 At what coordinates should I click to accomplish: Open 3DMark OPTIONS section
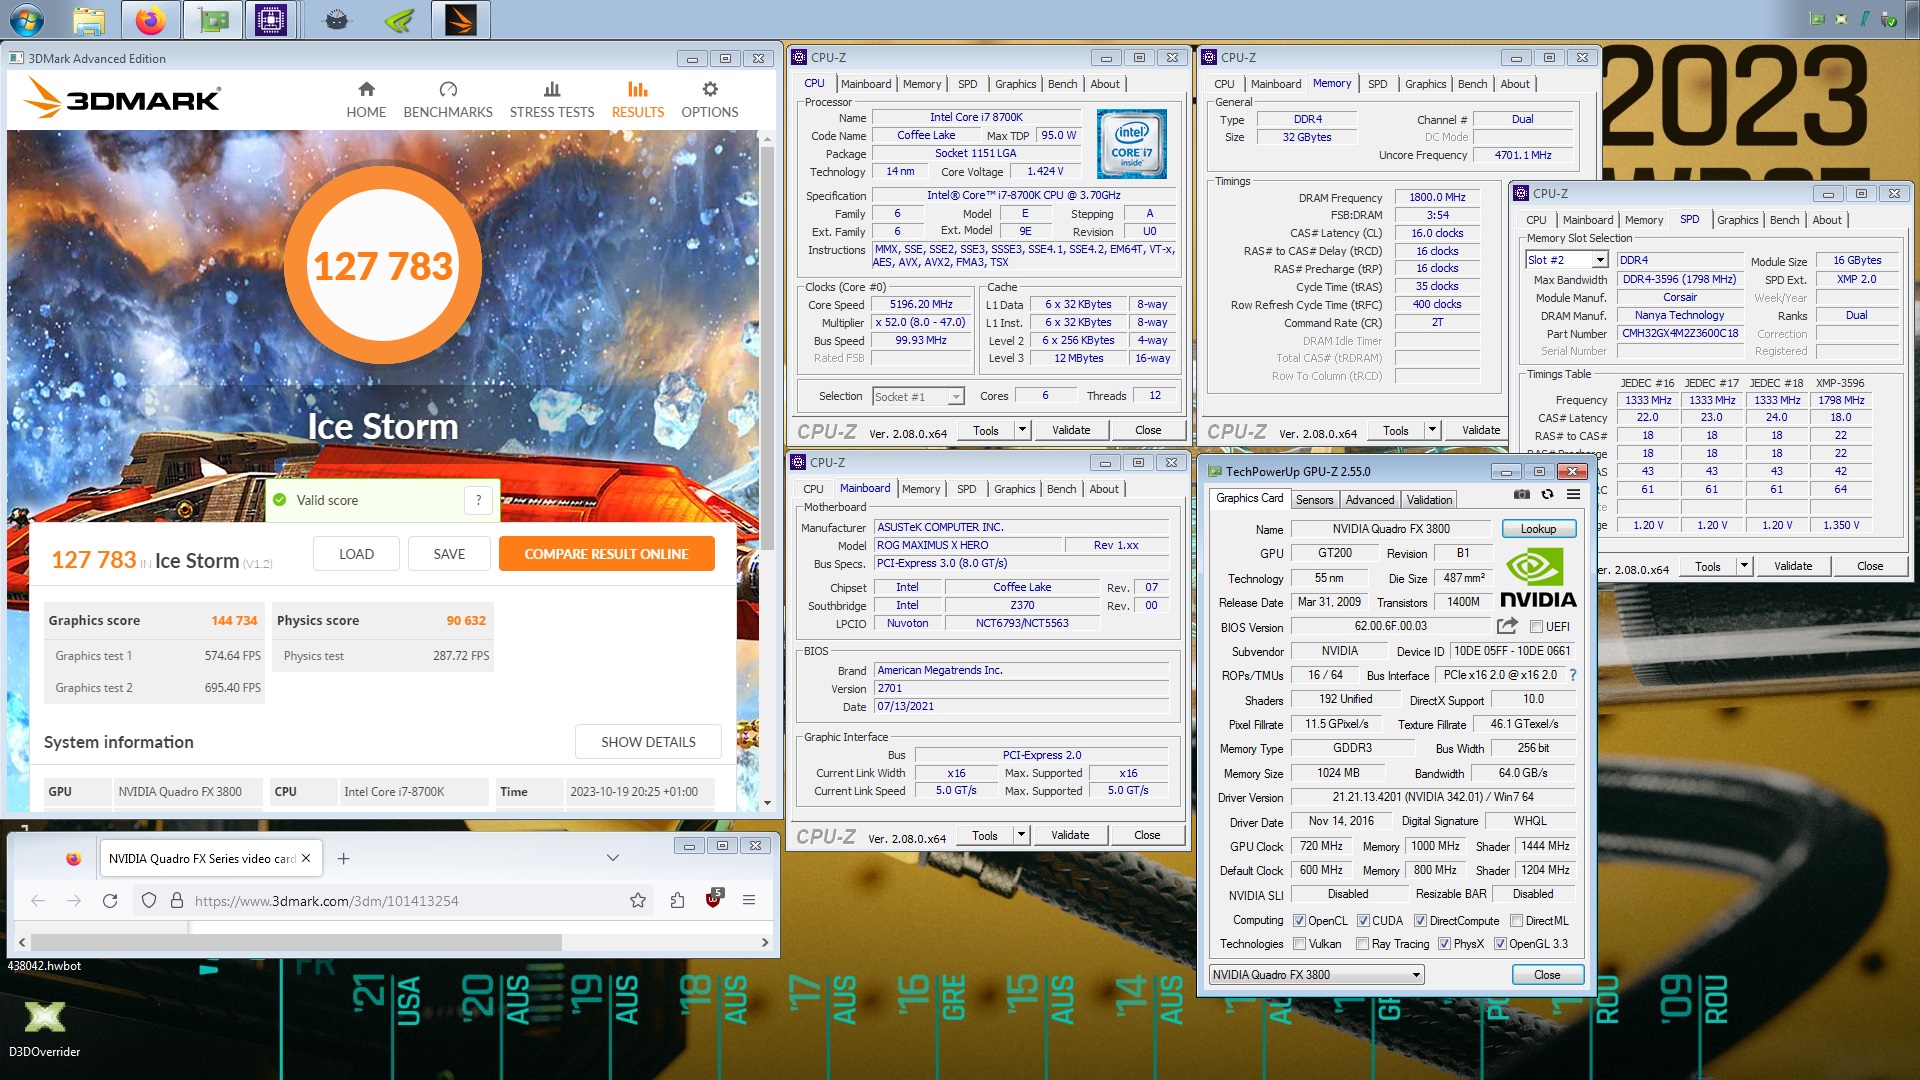pyautogui.click(x=710, y=100)
